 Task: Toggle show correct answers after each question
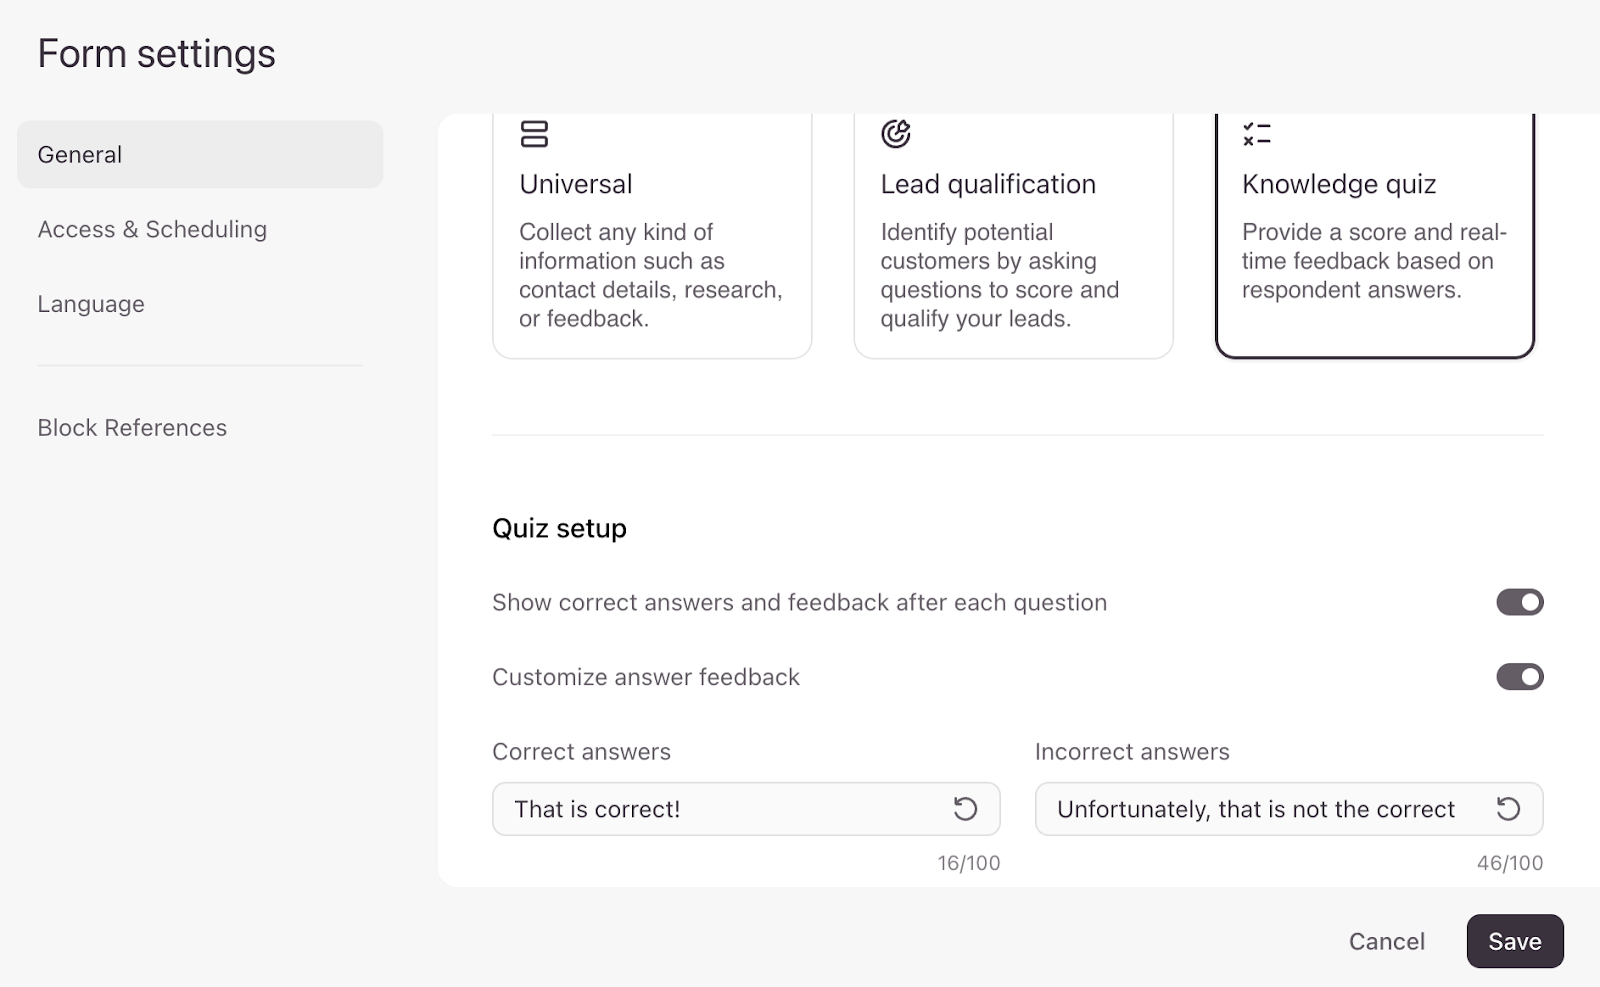[1520, 602]
